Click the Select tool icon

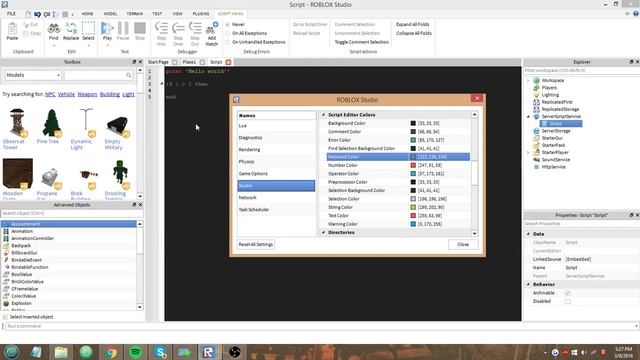click(88, 29)
